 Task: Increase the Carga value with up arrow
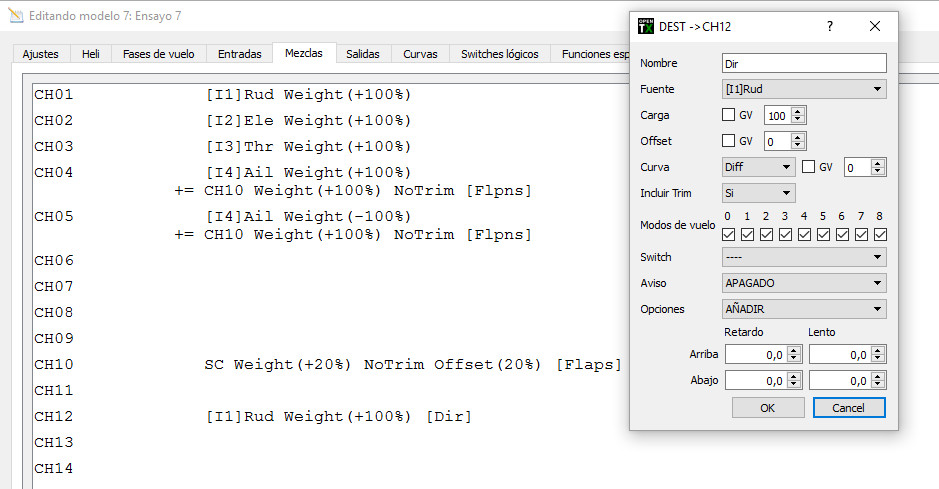[x=799, y=111]
